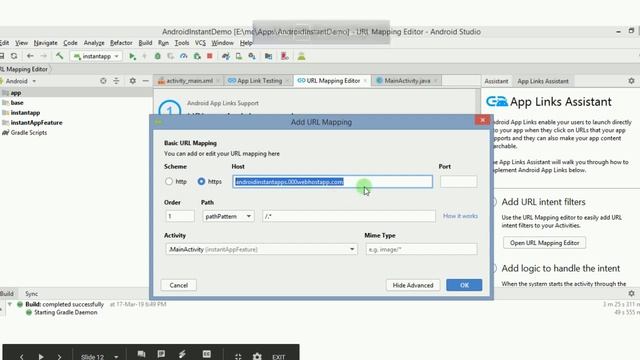Hide the project panel with minus icon
The image size is (640, 360).
click(145, 81)
